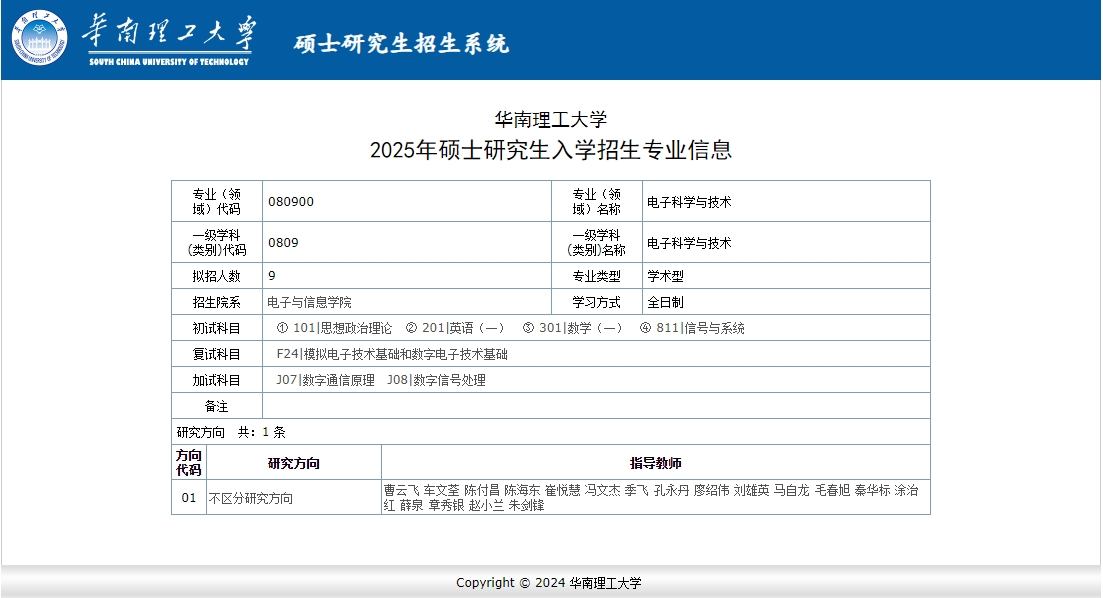Click the 一级学科(类别)代码 label
Screen dimensions: 1103x598
[217, 242]
